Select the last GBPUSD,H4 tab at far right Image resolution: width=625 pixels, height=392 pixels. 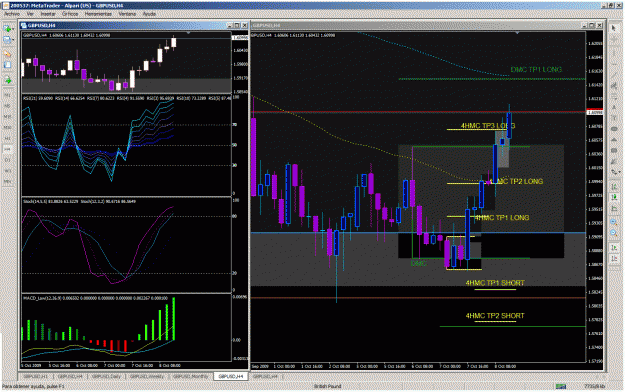tap(265, 376)
